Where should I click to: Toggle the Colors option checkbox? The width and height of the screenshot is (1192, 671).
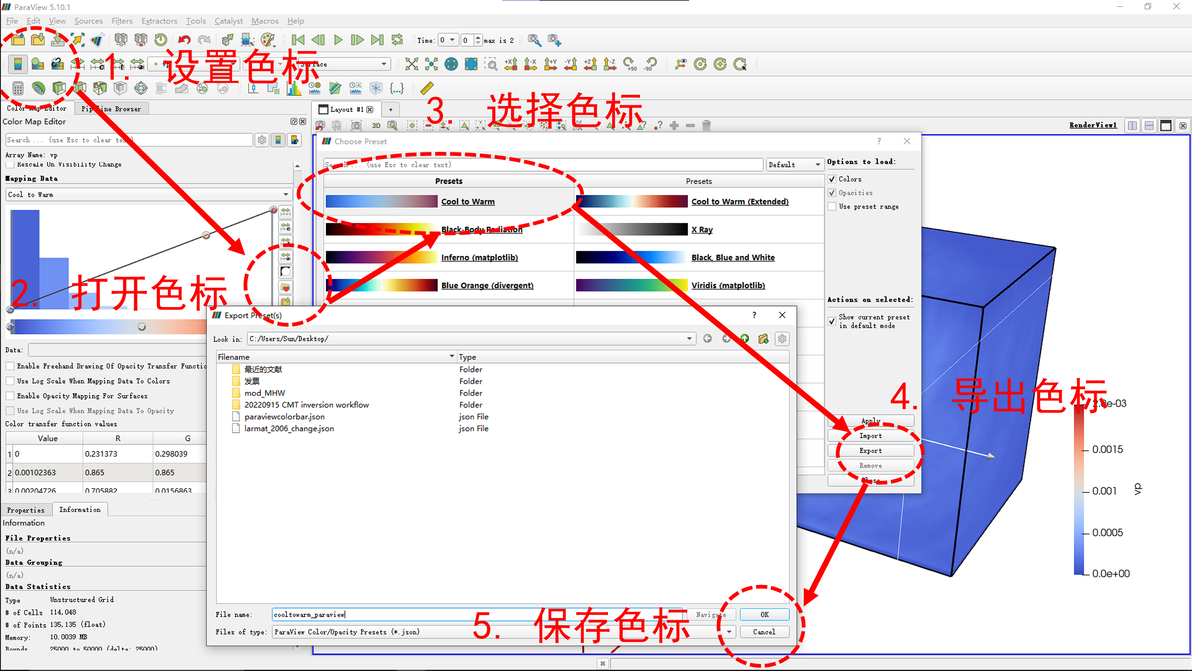(x=832, y=179)
